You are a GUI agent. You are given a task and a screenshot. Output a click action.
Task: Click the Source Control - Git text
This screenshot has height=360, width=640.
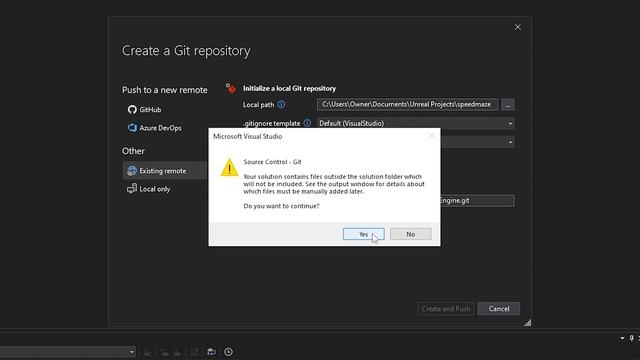pos(272,162)
